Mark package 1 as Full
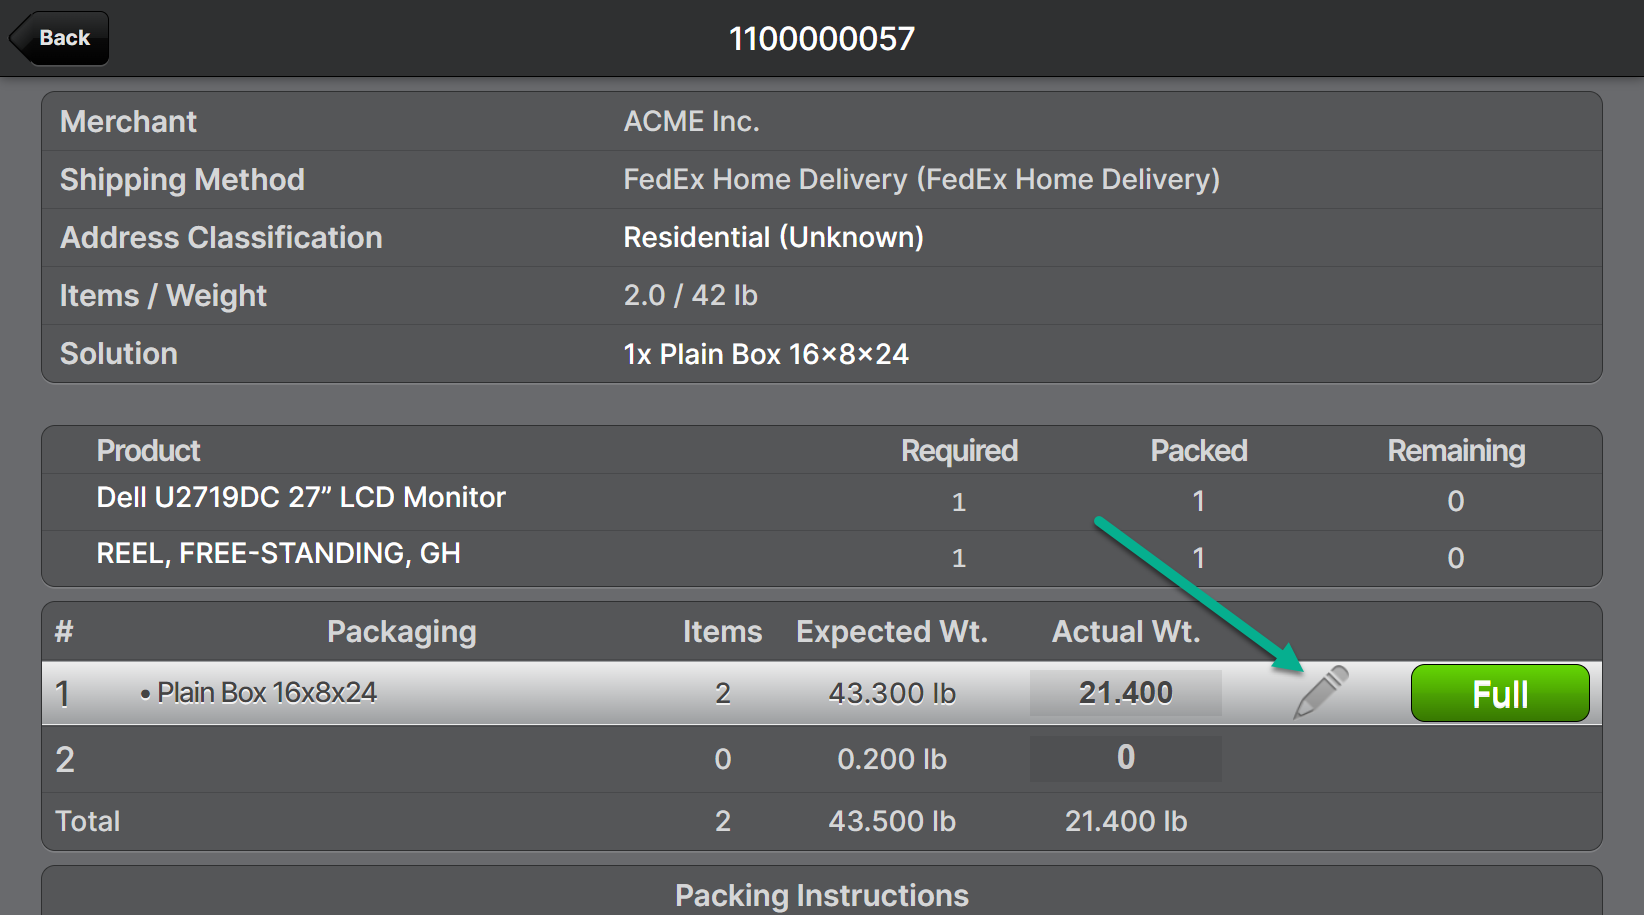The height and width of the screenshot is (915, 1644). coord(1499,693)
